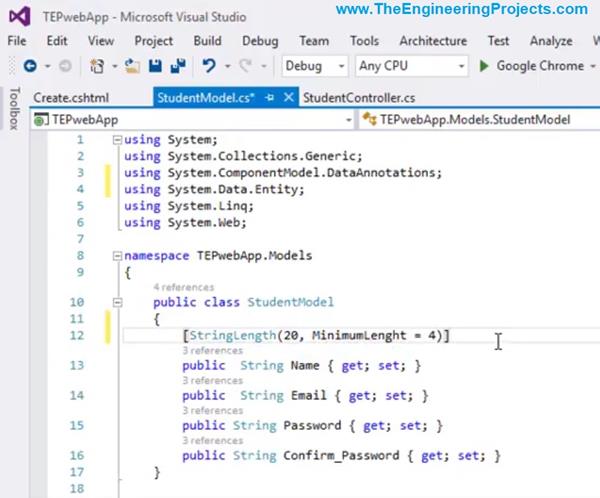Open the Debug menu

[x=260, y=41]
